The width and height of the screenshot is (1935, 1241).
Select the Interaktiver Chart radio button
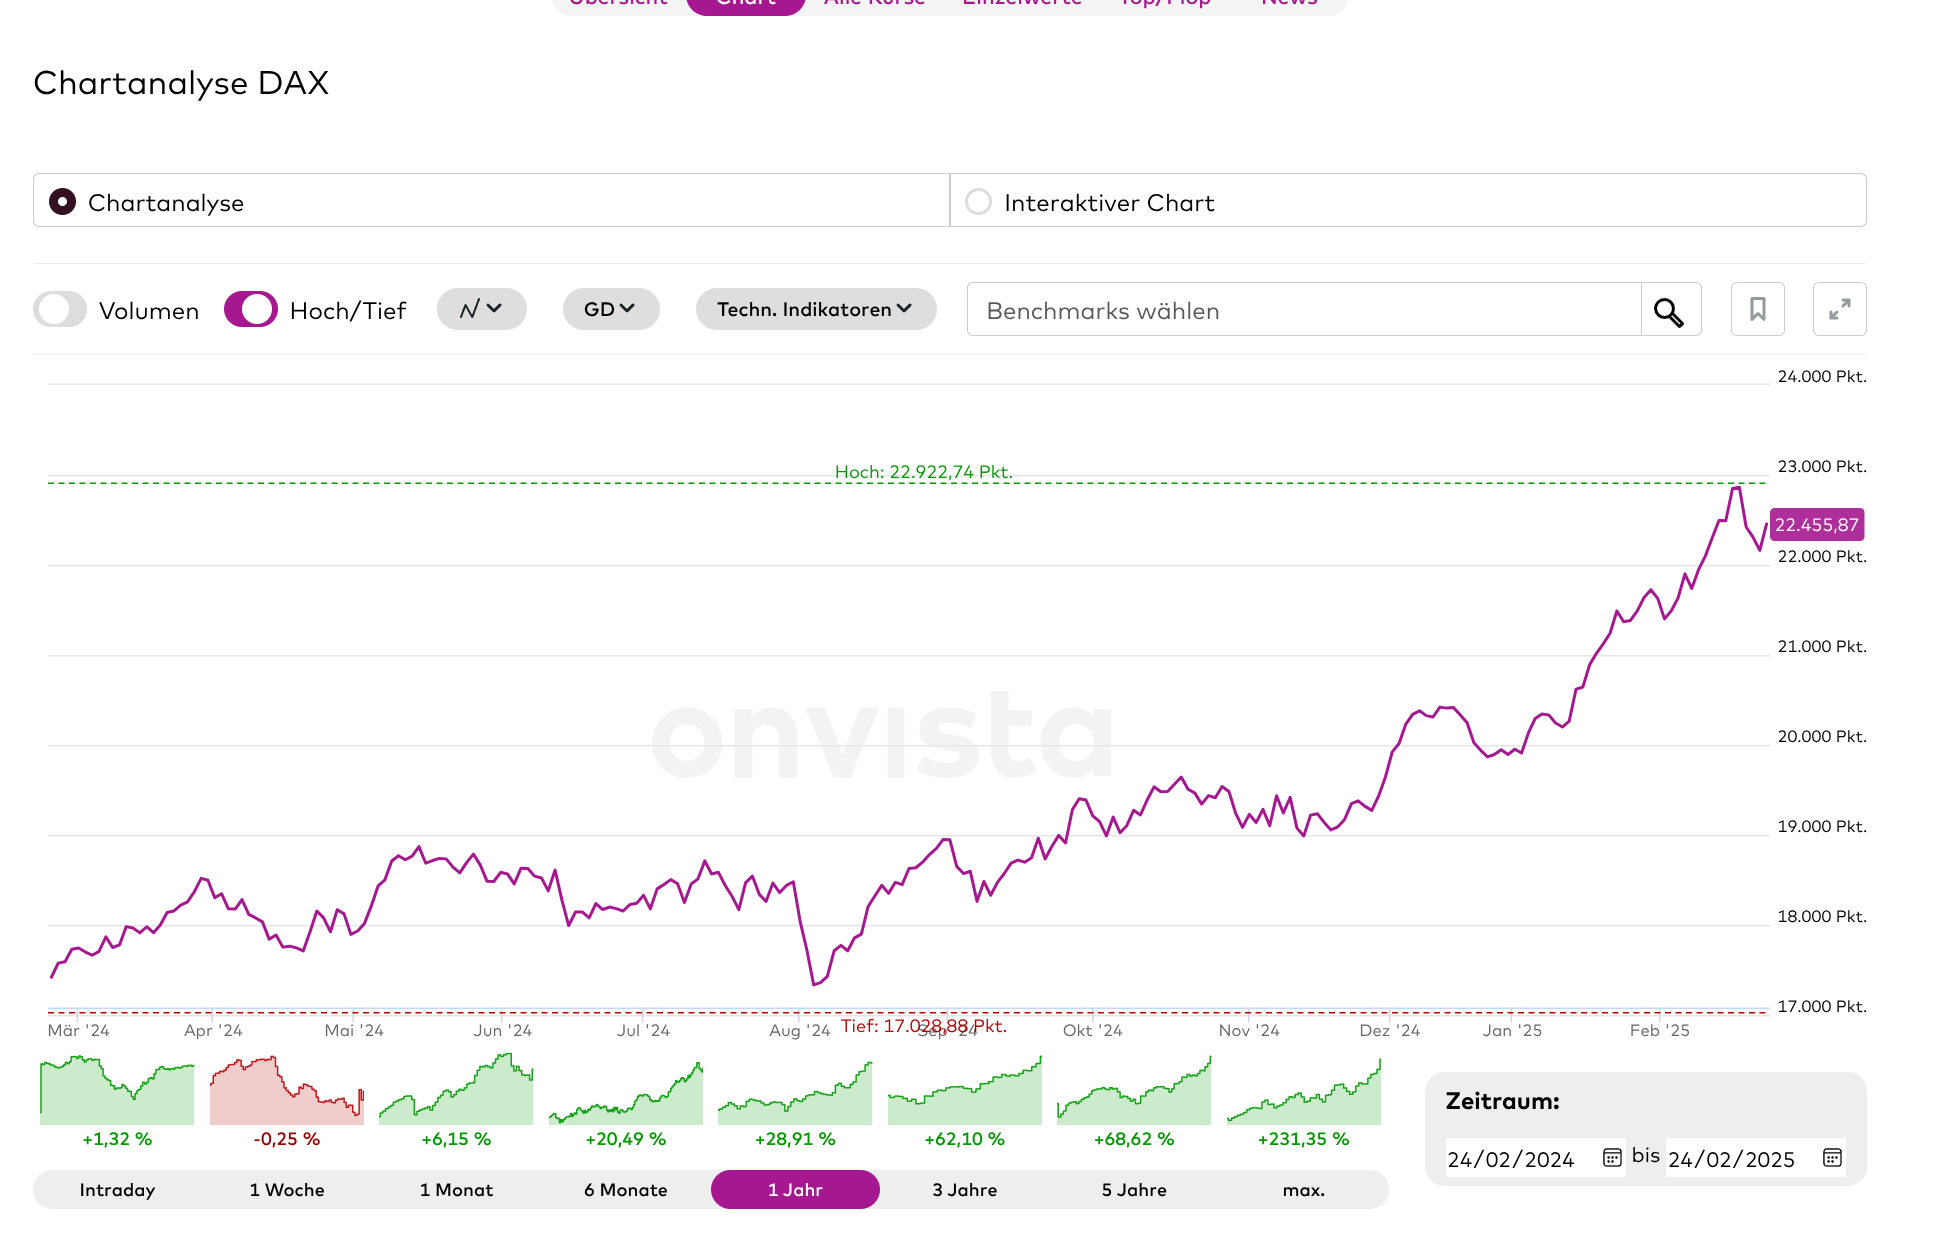pos(978,202)
